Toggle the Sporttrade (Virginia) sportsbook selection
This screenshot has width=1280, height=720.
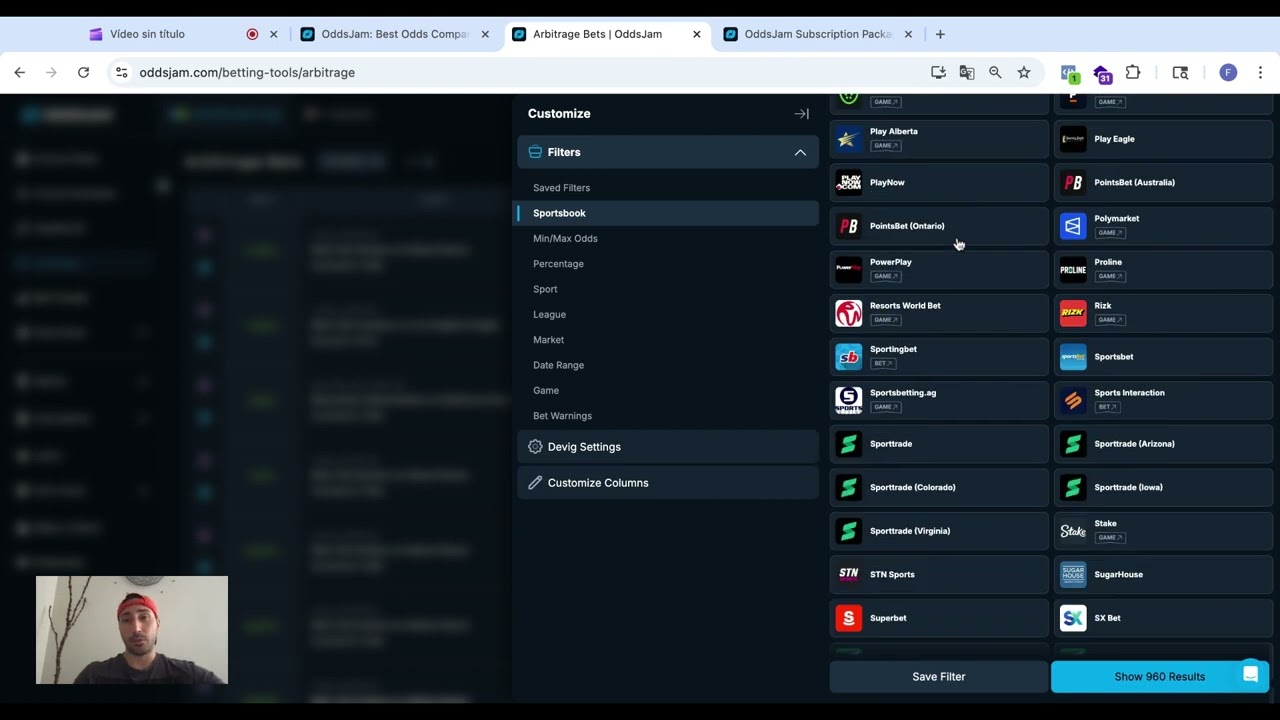(x=938, y=531)
